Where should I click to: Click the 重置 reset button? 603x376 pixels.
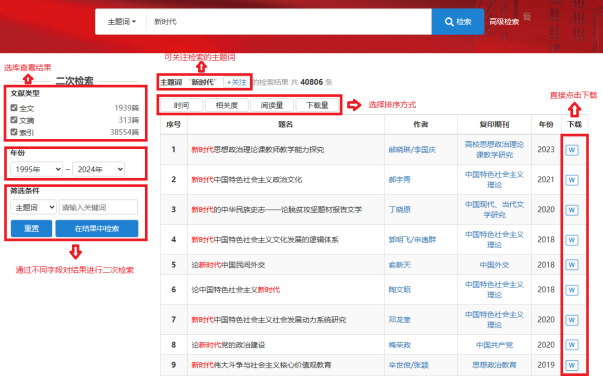tap(32, 228)
